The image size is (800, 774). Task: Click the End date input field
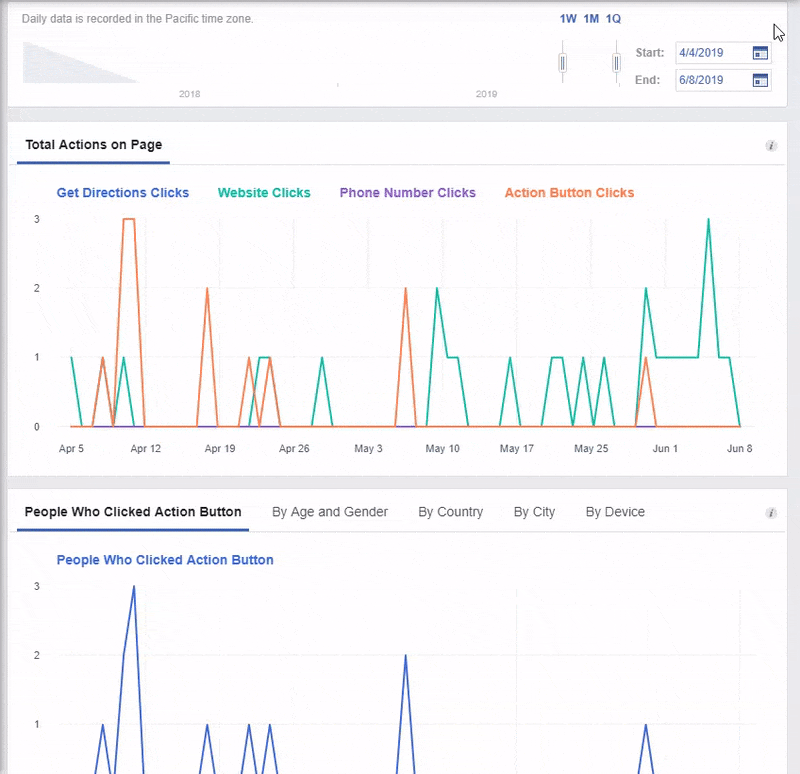click(710, 80)
